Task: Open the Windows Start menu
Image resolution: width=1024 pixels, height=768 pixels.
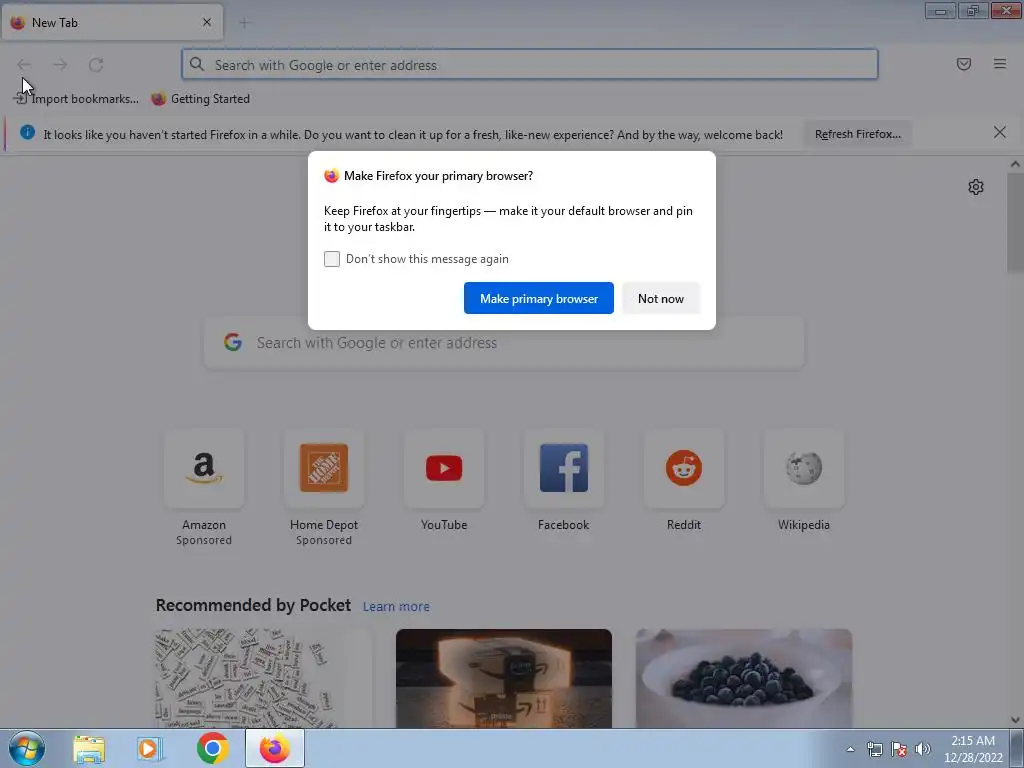Action: 27,748
